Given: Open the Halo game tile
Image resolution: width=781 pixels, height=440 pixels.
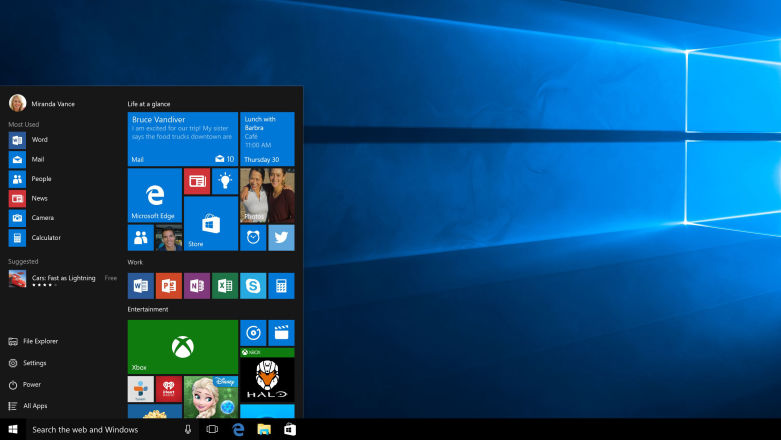Looking at the screenshot, I should [267, 379].
